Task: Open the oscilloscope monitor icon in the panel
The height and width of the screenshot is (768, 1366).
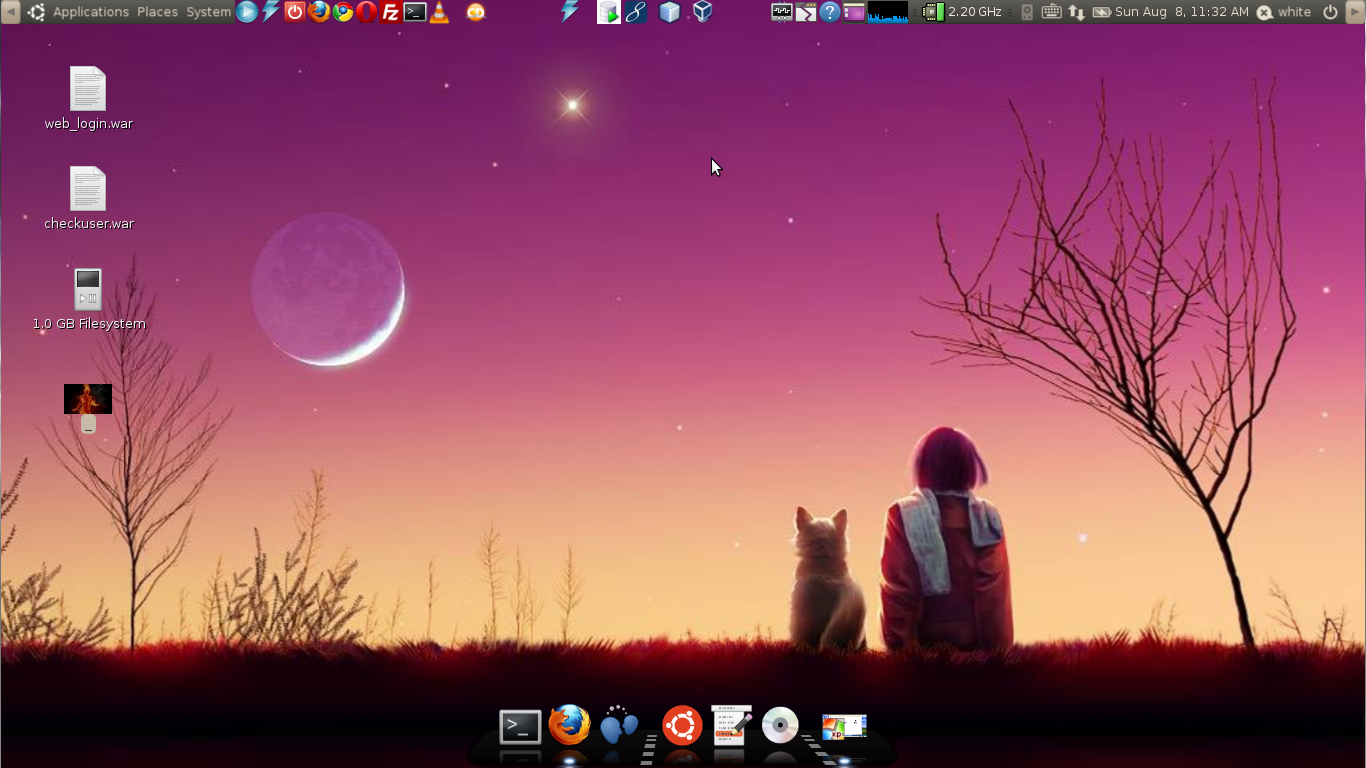Action: point(782,12)
